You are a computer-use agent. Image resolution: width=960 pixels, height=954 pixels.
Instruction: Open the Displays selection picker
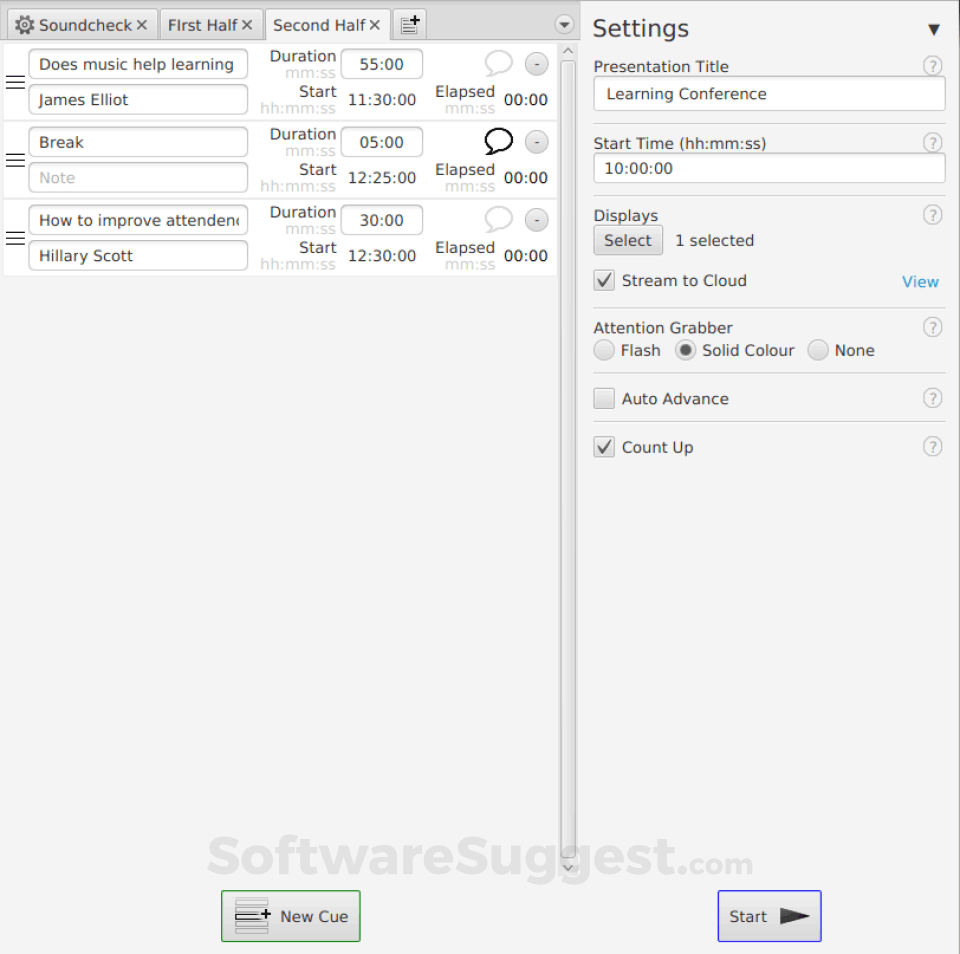pos(627,240)
